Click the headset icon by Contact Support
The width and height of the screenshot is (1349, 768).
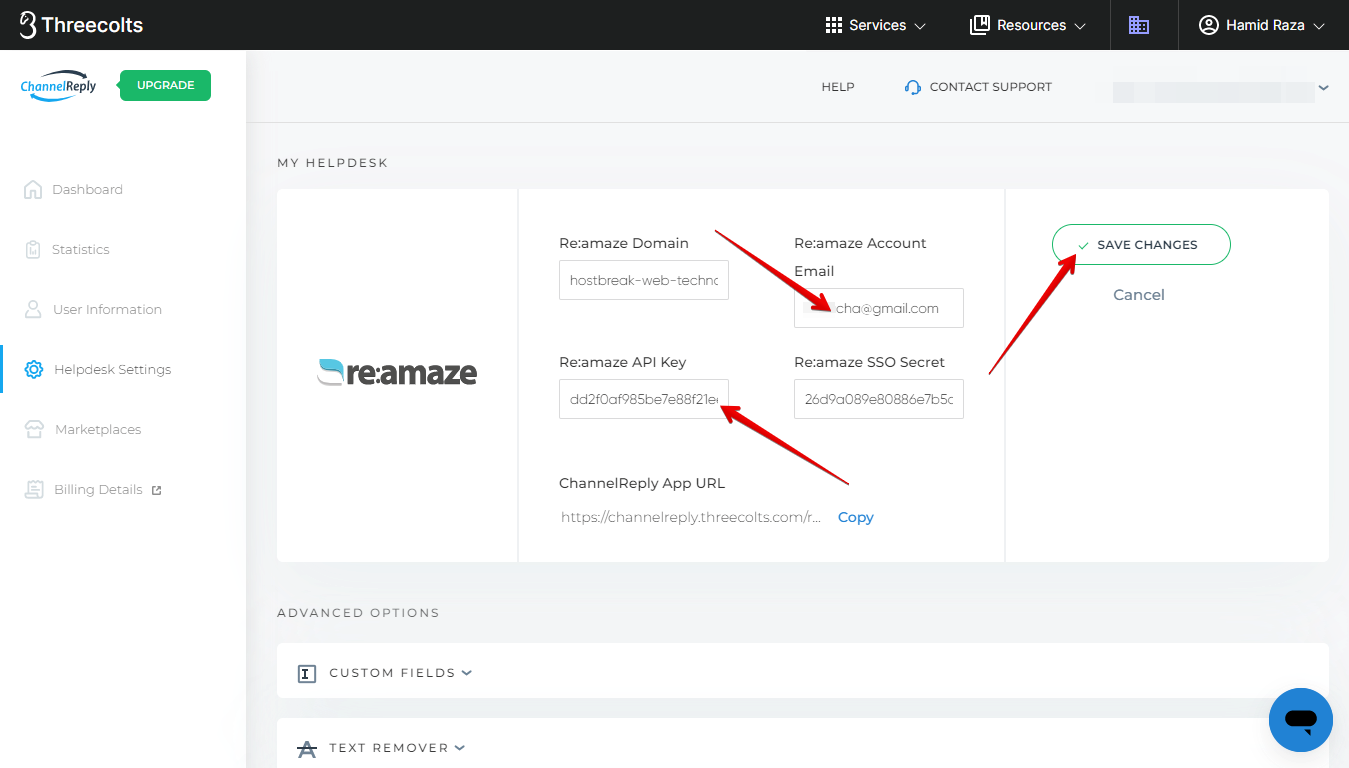pos(912,87)
